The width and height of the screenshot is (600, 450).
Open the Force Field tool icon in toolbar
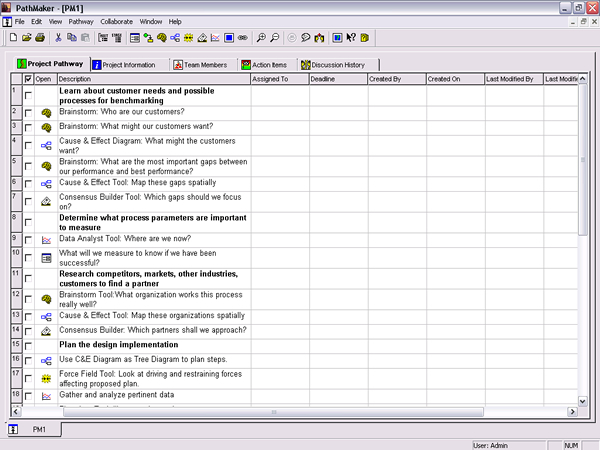(189, 38)
